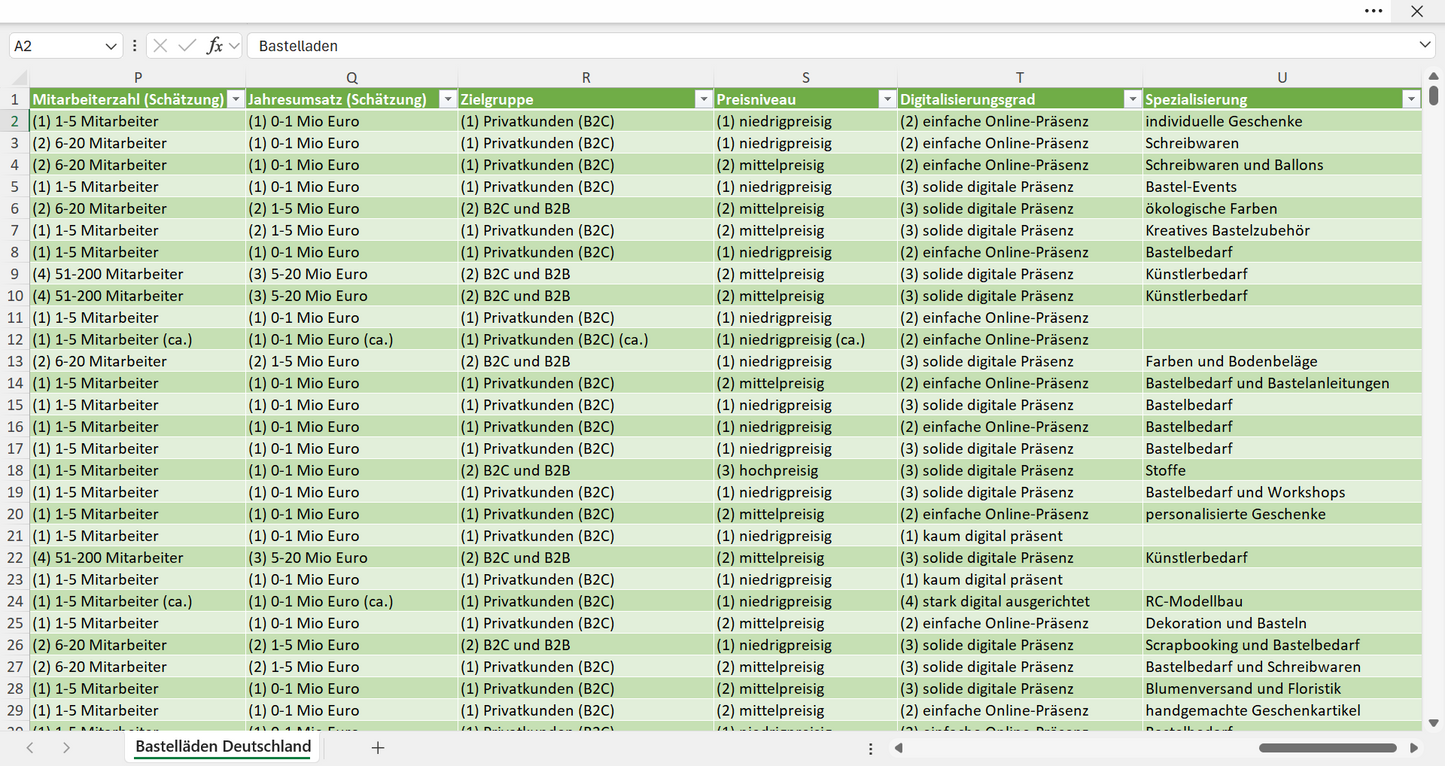Select cell 'Schreibwaren und Ballons'

1282,165
